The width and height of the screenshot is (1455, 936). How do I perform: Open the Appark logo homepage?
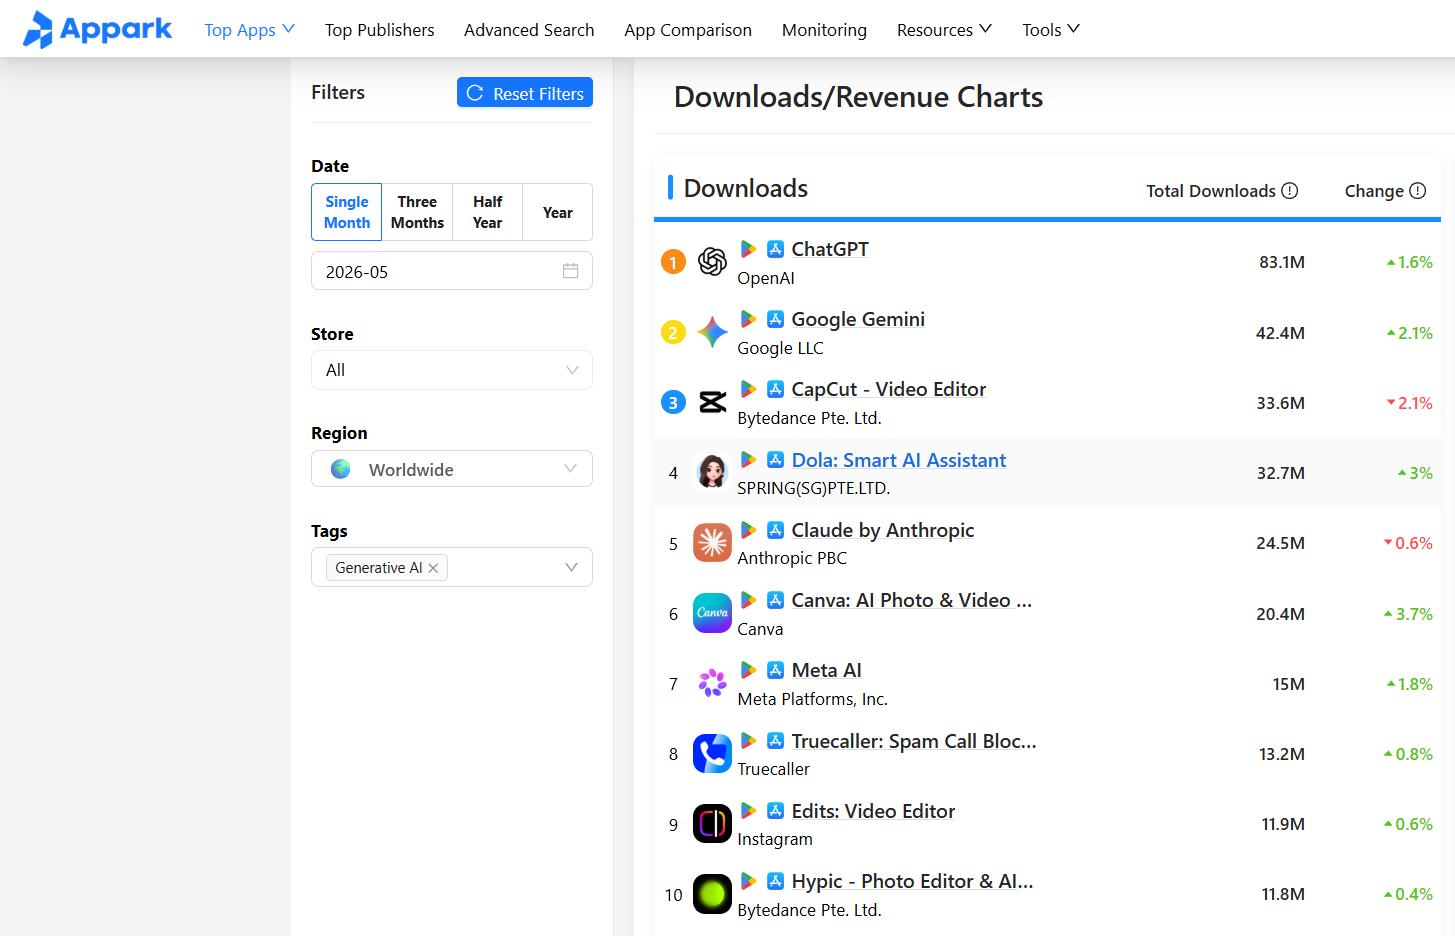point(97,29)
